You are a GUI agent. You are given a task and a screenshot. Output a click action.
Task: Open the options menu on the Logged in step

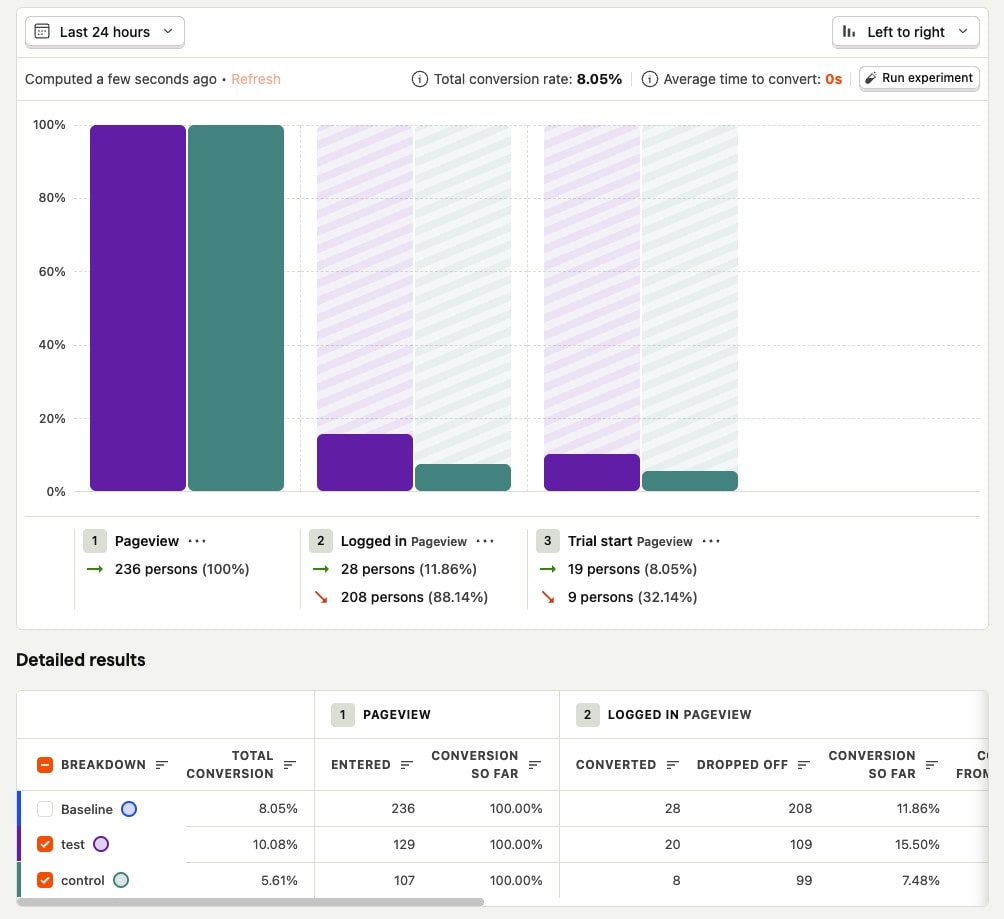486,540
